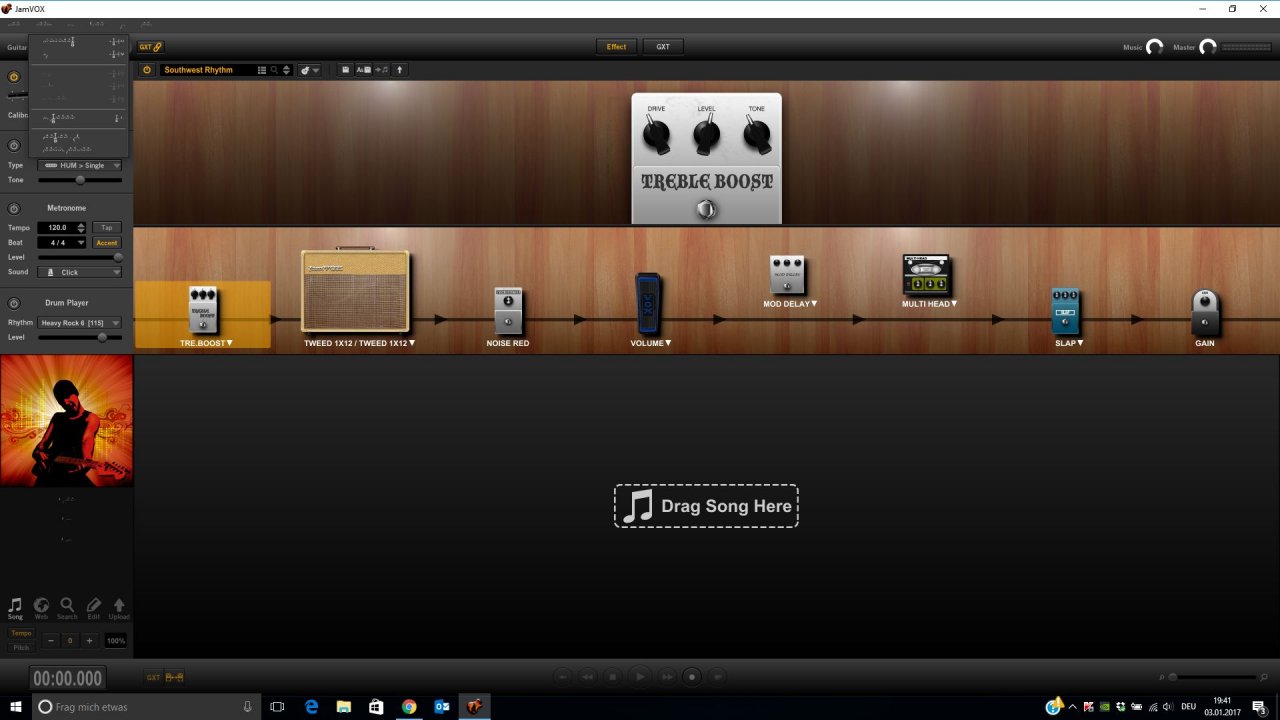This screenshot has height=720, width=1280.
Task: Select the Tempo mode button
Action: click(21, 633)
